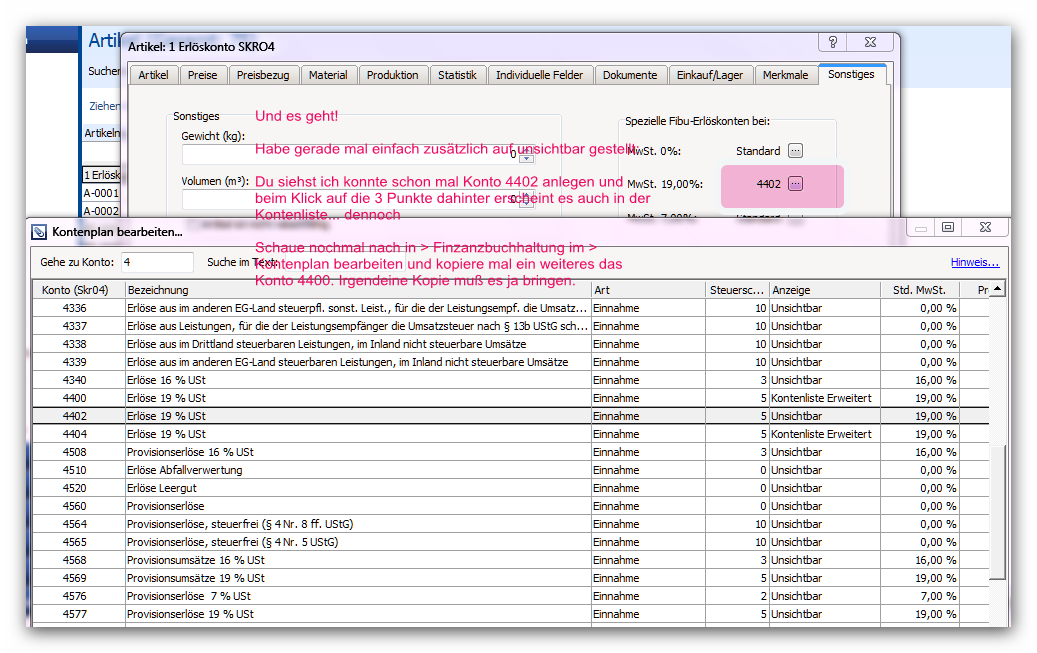Open the ellipsis button next to account 4402

796,184
